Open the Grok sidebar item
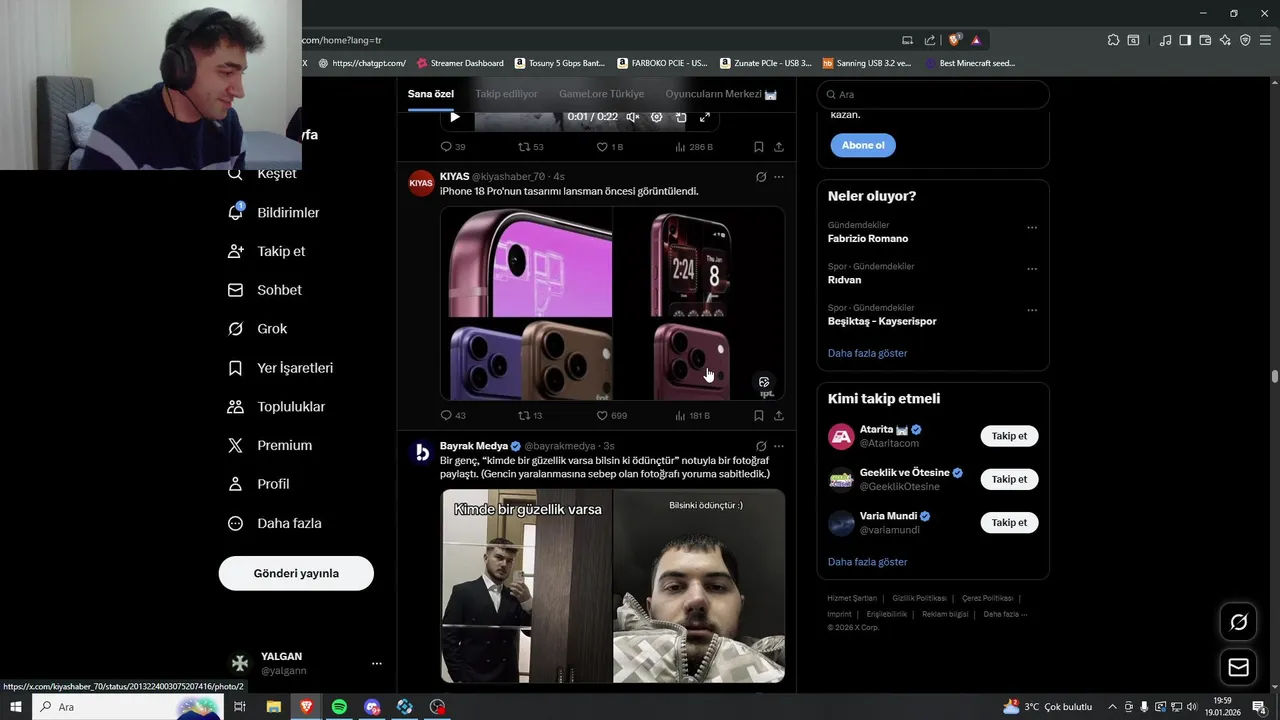The image size is (1280, 720). [257, 329]
